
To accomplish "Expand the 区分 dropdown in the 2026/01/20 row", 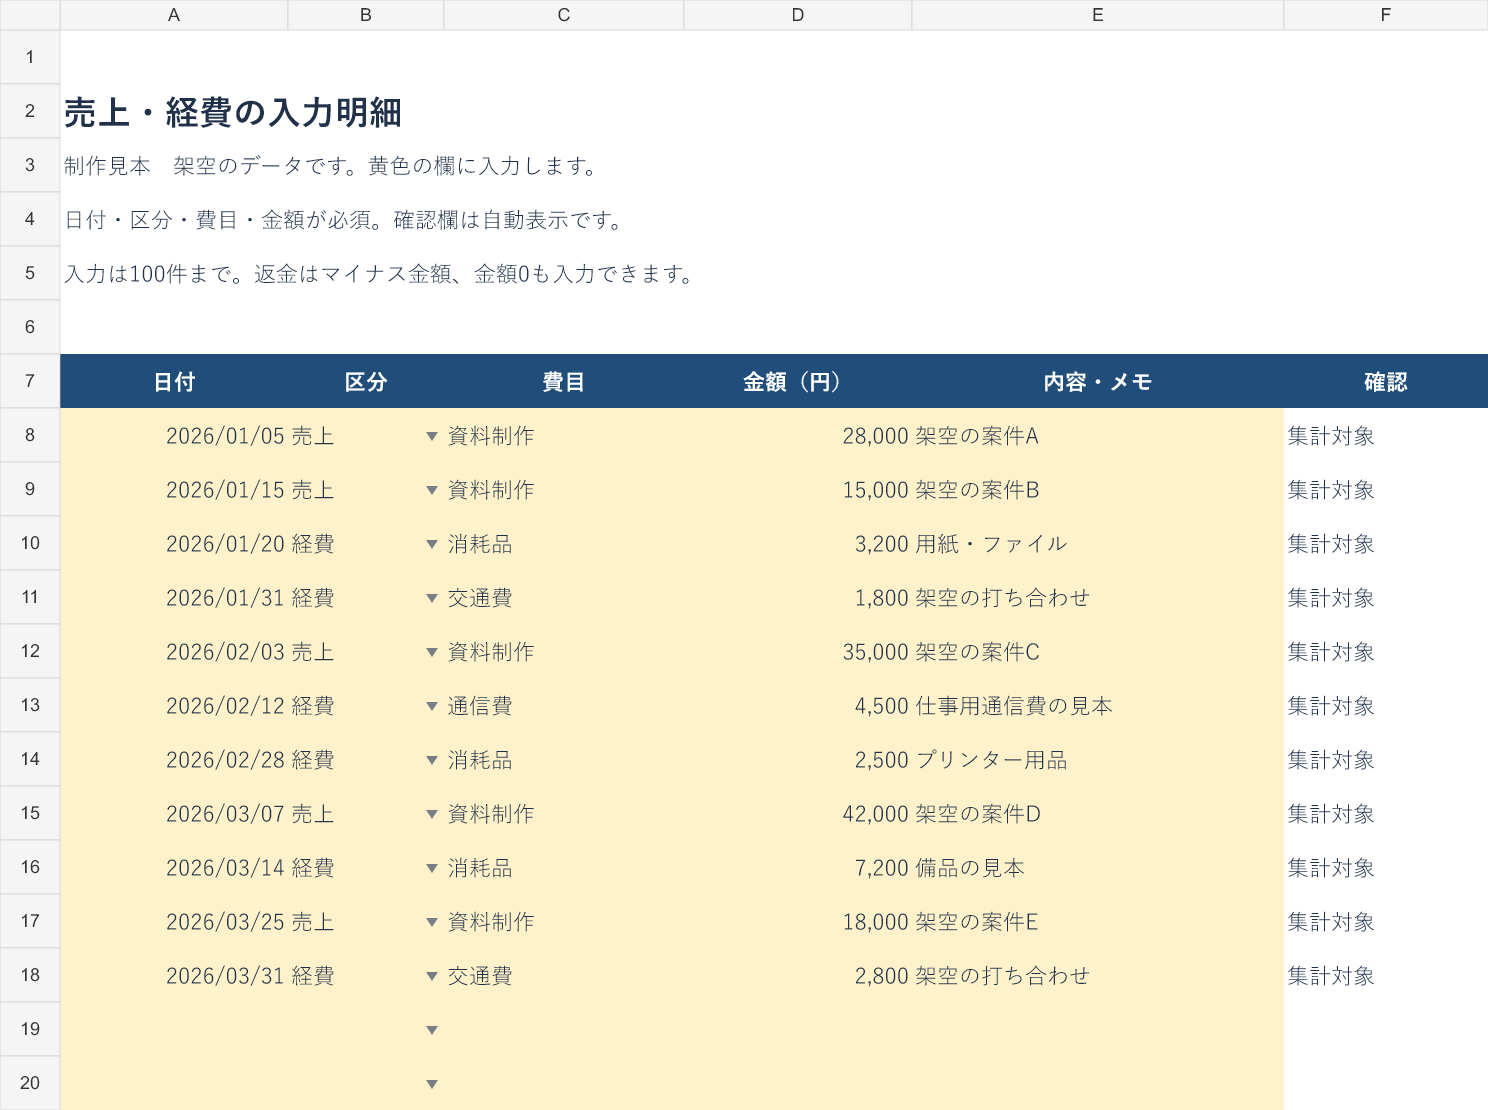I will (x=432, y=544).
